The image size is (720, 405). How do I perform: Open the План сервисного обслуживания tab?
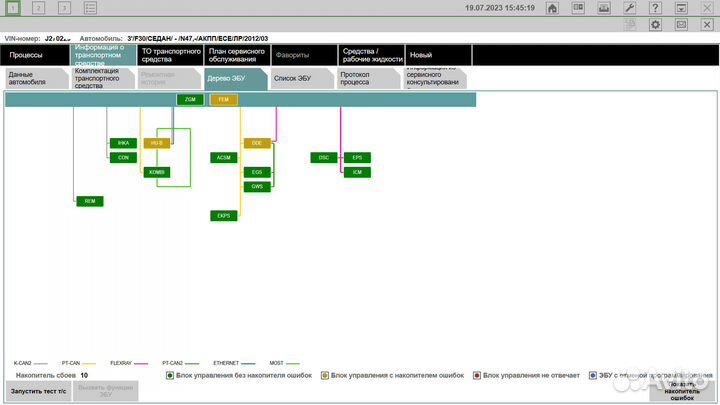pos(236,54)
